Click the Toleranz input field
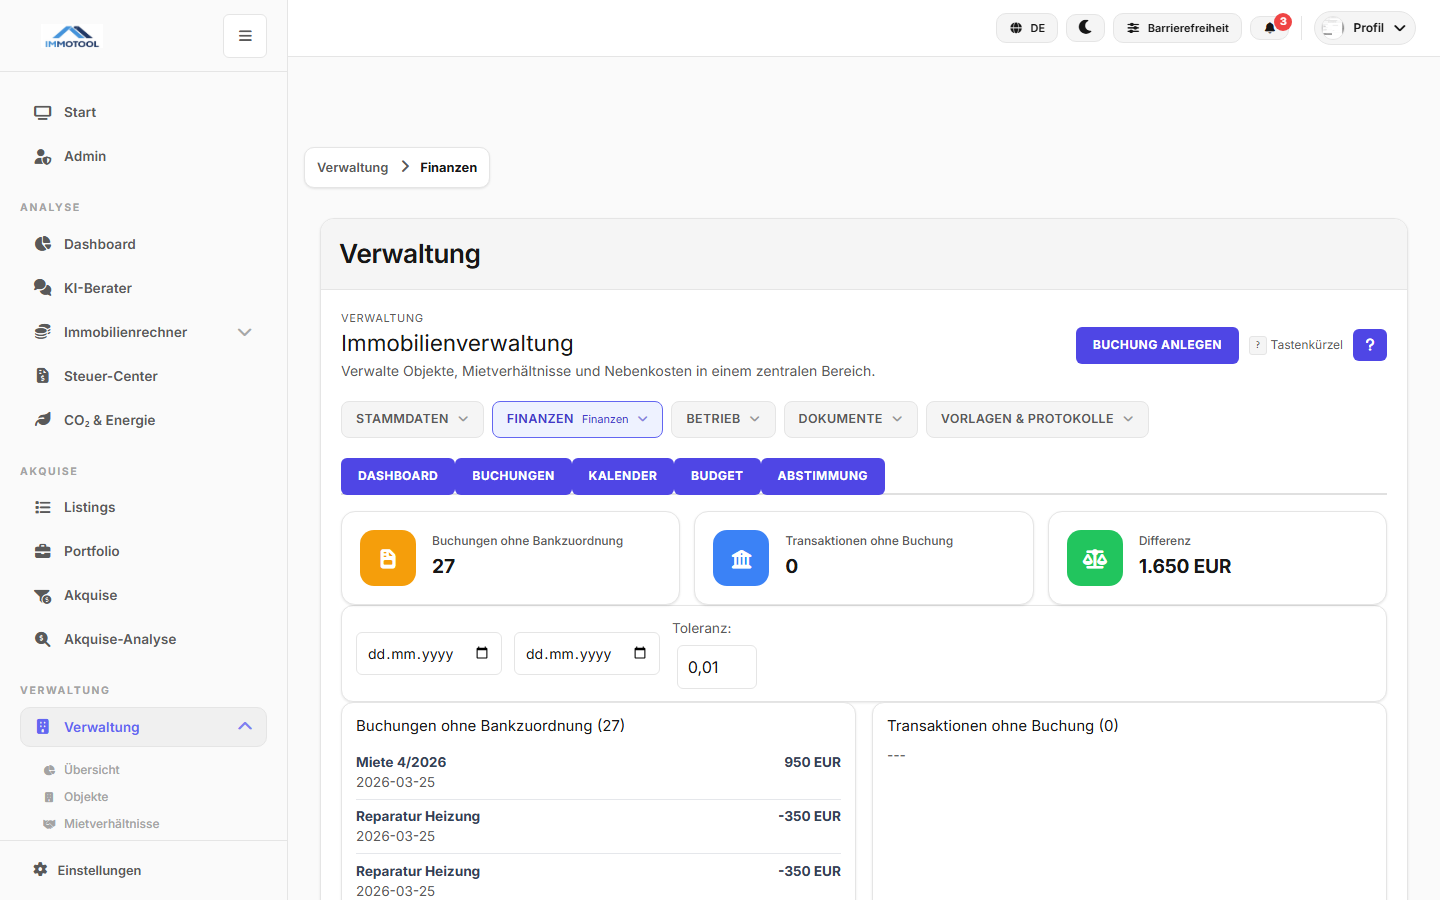The image size is (1440, 900). (716, 667)
